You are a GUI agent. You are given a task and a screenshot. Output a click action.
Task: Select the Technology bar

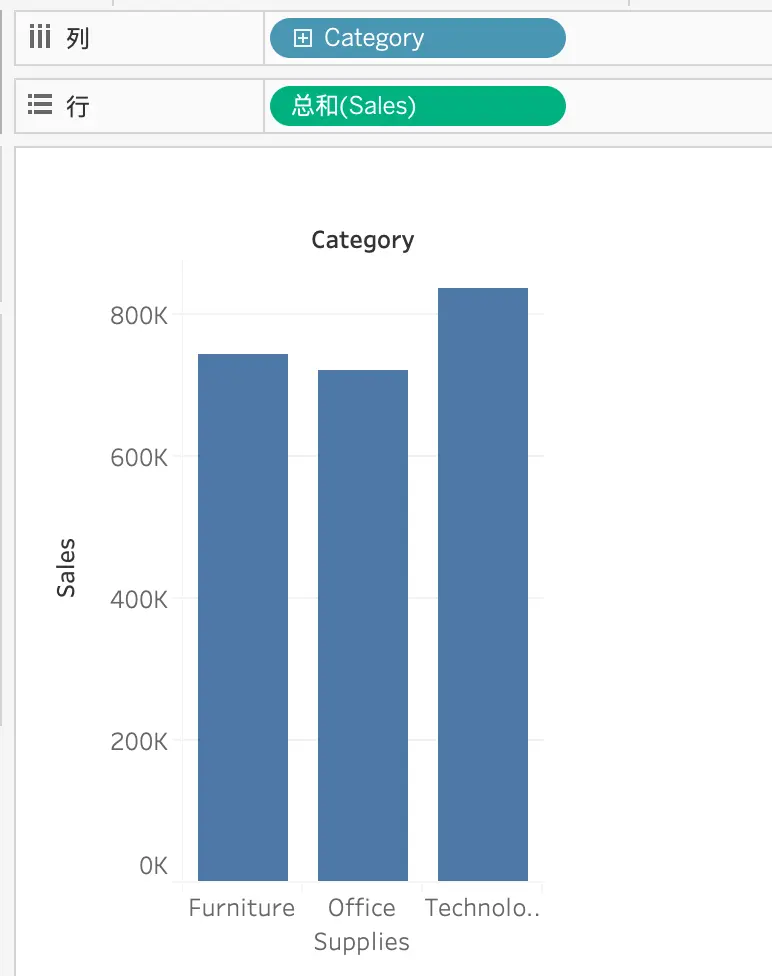pyautogui.click(x=483, y=584)
